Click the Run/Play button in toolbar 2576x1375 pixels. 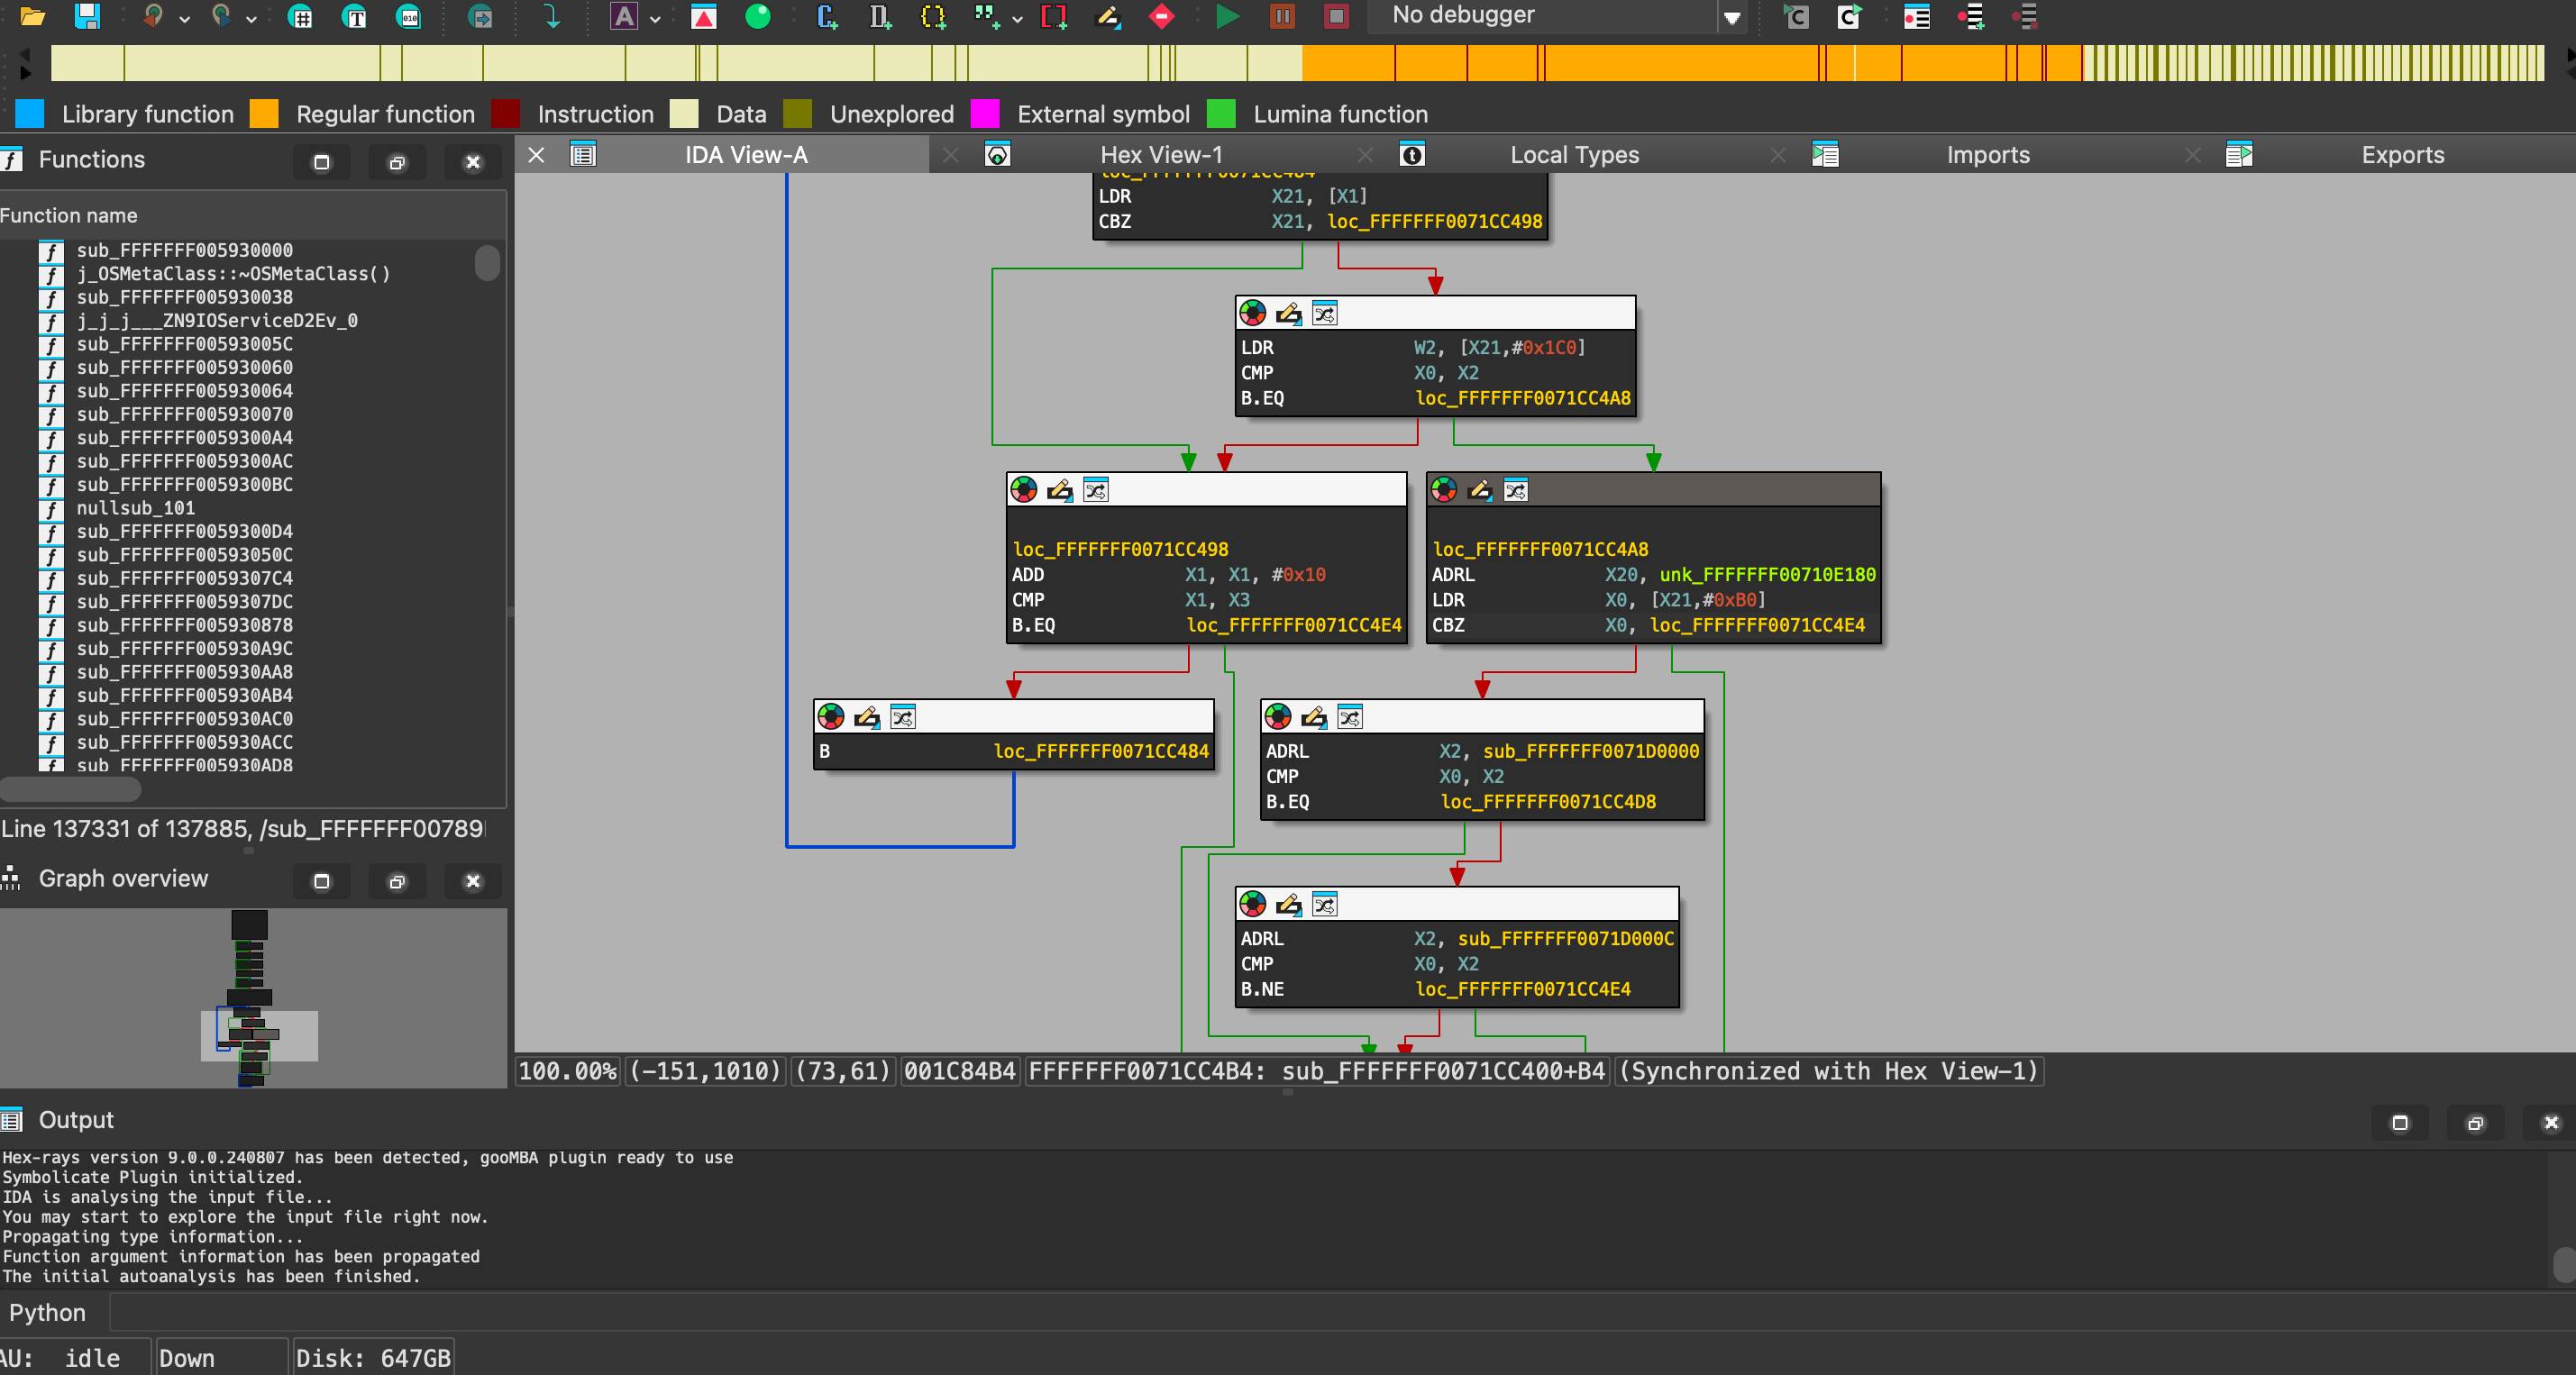[1225, 19]
